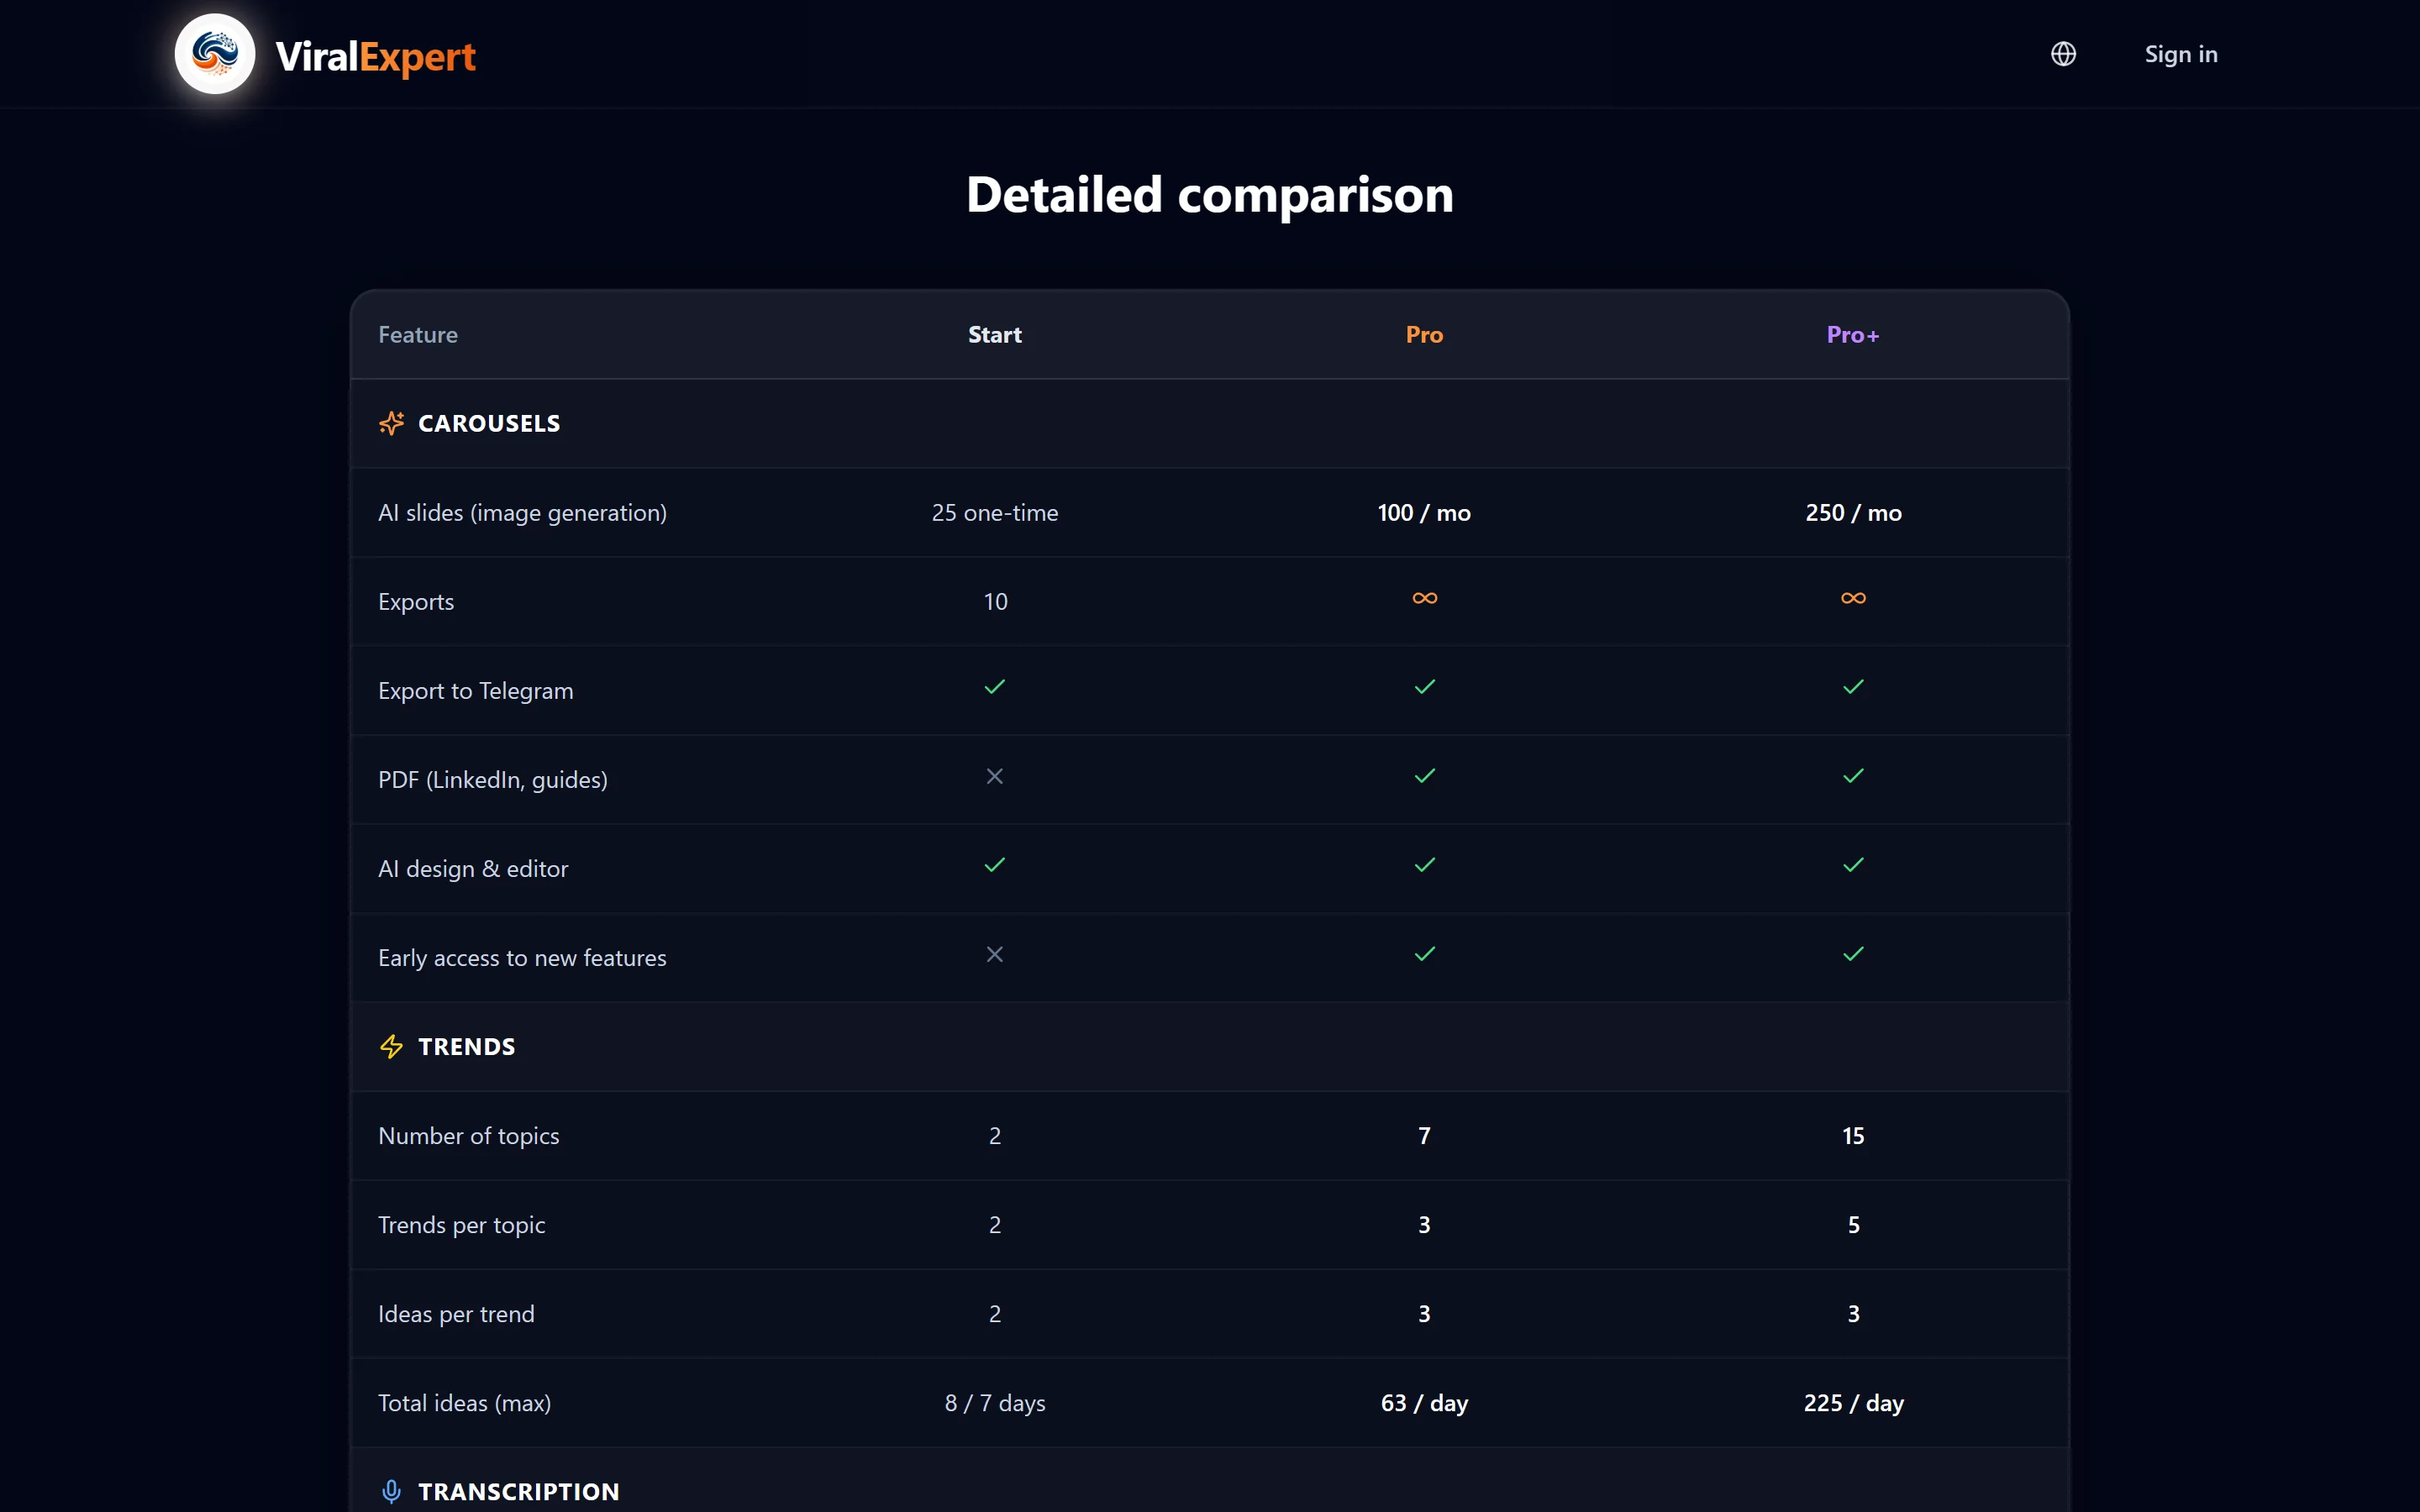Click the Ideas per trend label
2420x1512 pixels.
[x=456, y=1314]
